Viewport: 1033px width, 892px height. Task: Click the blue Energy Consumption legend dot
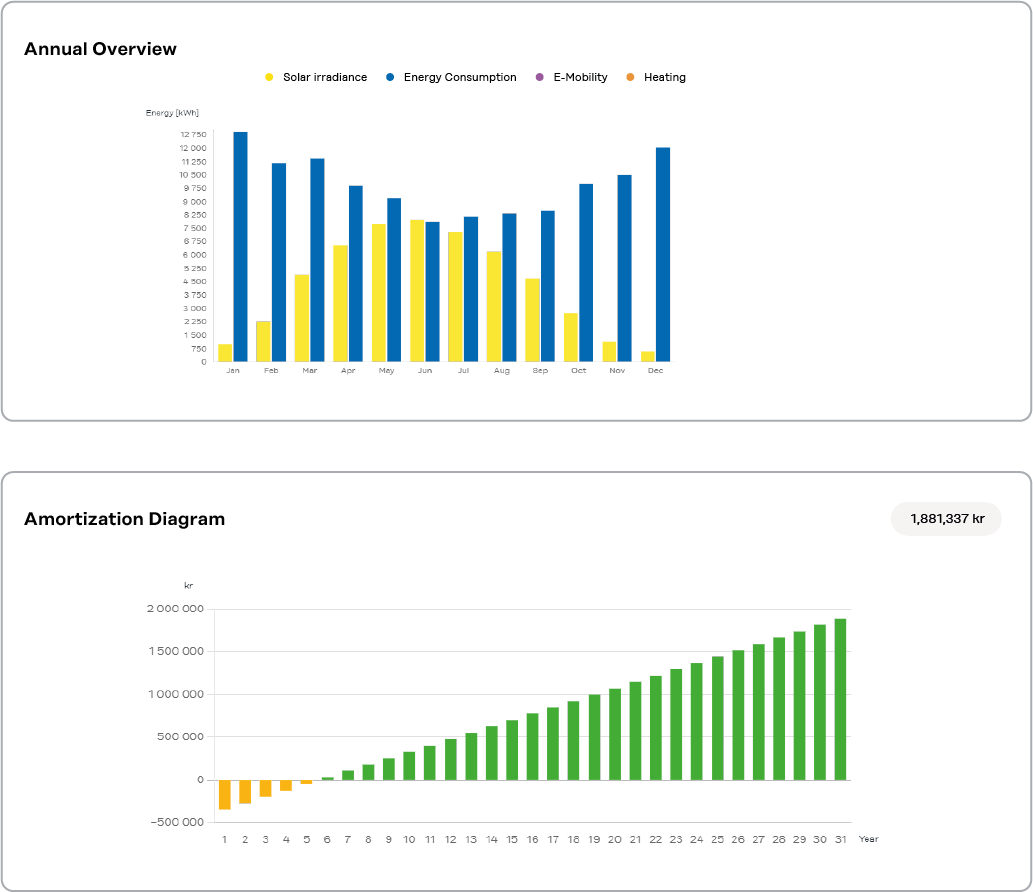click(390, 77)
